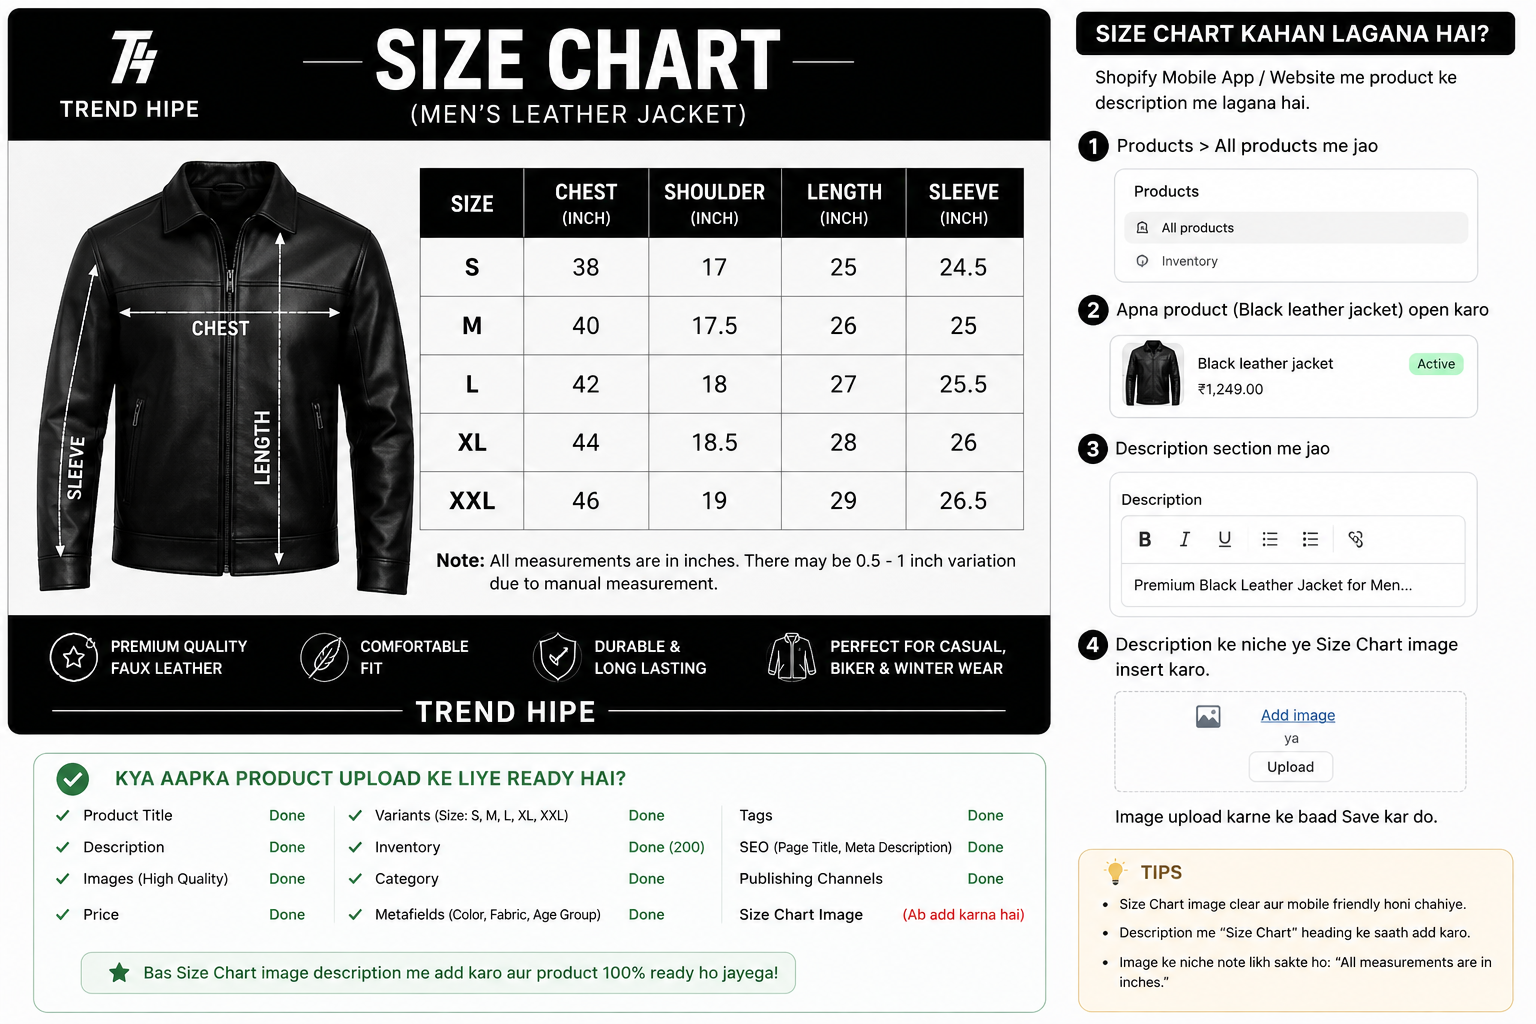Select All products in Products menu
This screenshot has width=1536, height=1024.
click(1296, 228)
